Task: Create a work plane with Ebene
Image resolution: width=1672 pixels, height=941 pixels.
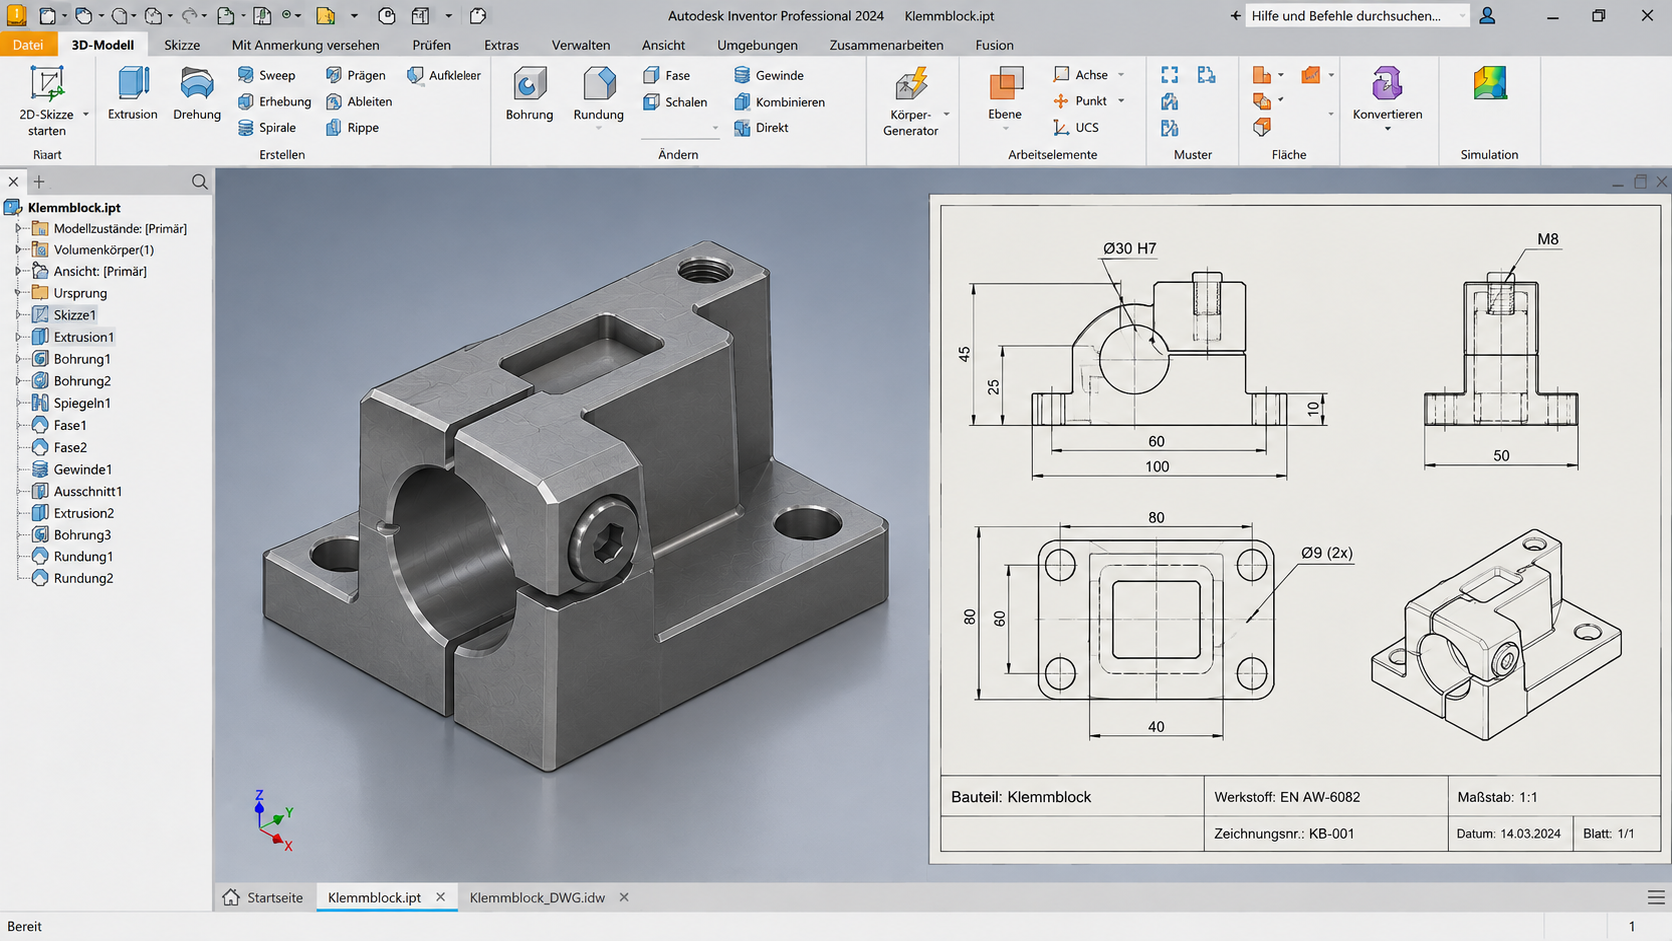Action: click(1005, 93)
